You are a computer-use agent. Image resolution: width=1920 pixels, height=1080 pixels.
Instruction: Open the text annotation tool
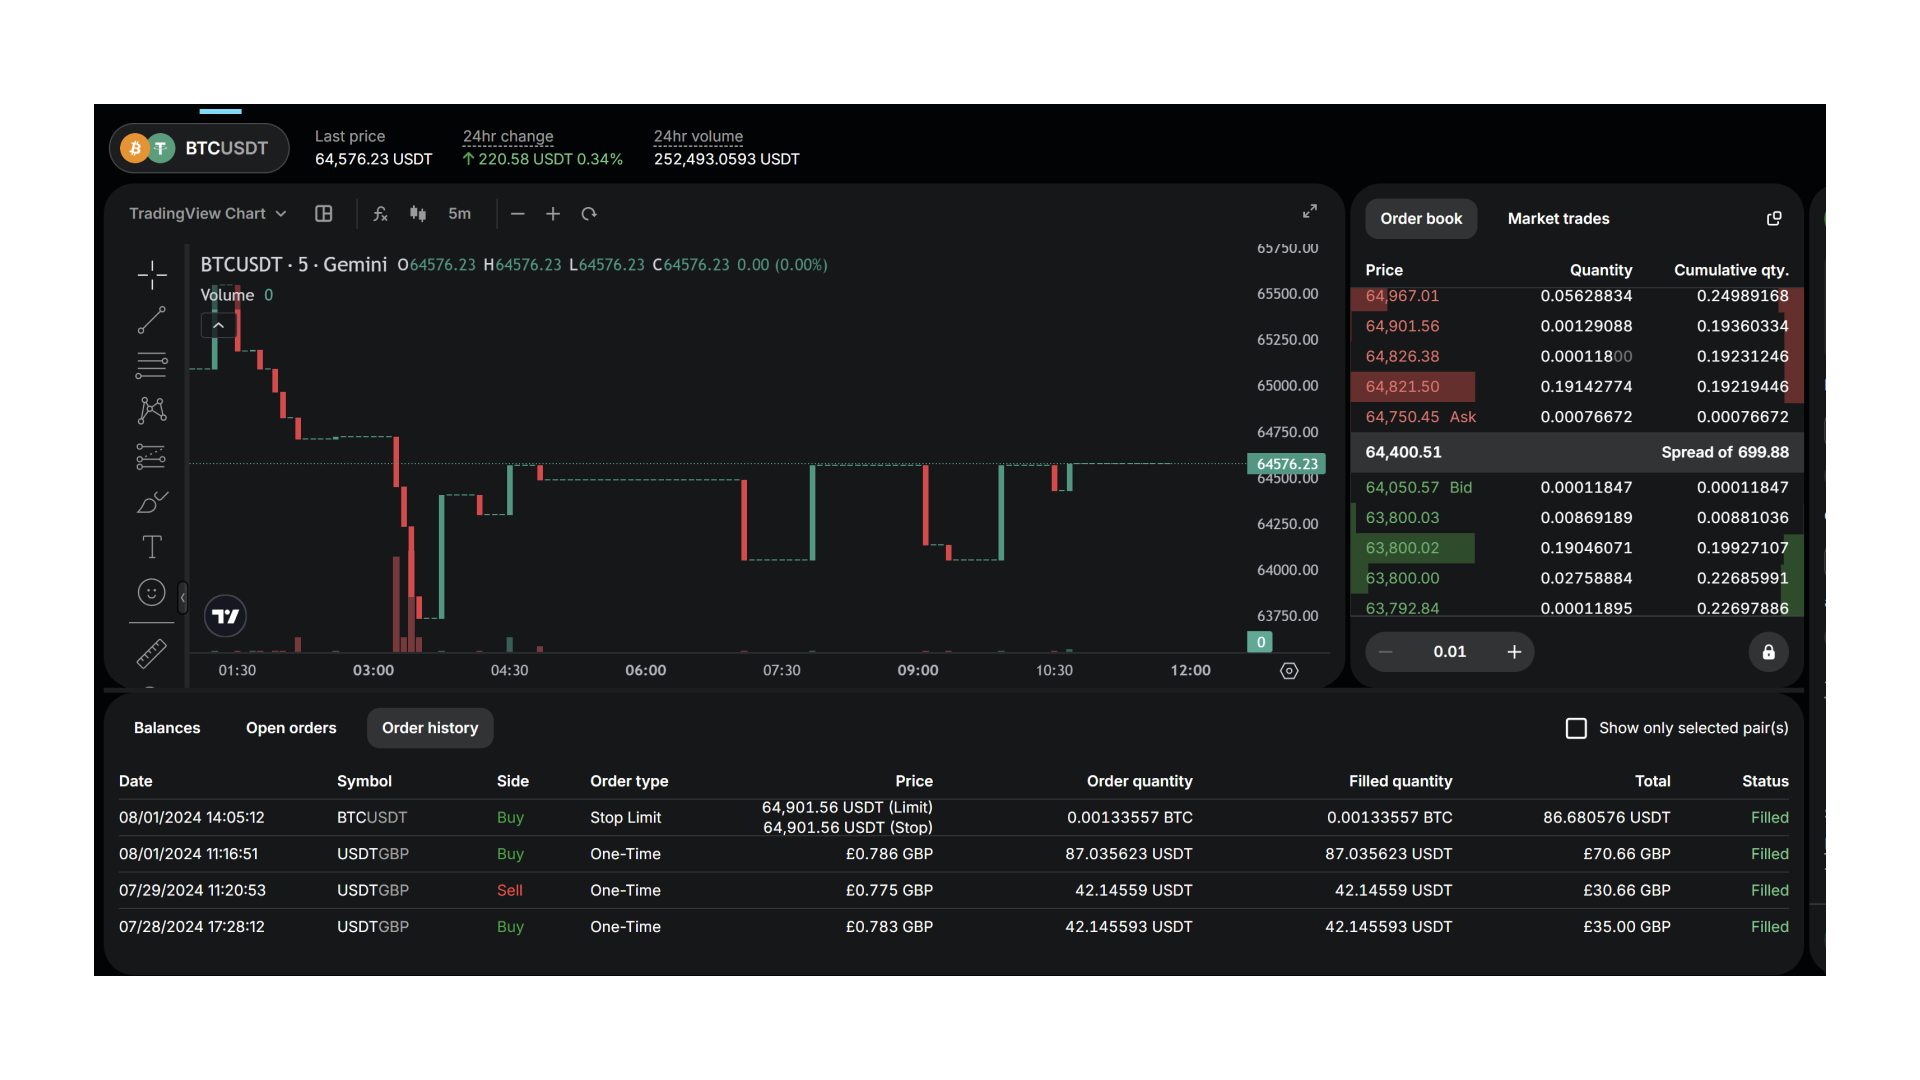tap(151, 547)
